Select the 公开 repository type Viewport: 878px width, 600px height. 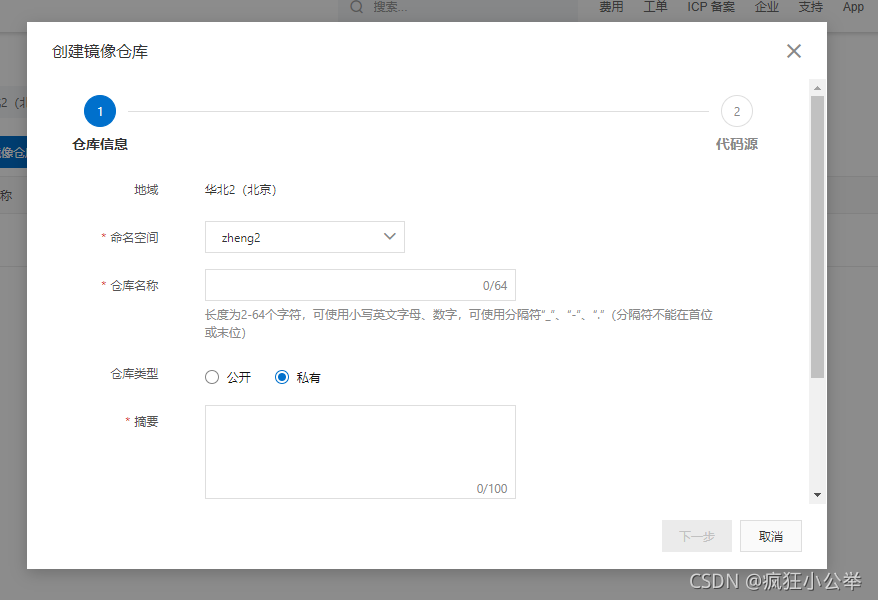click(x=212, y=377)
